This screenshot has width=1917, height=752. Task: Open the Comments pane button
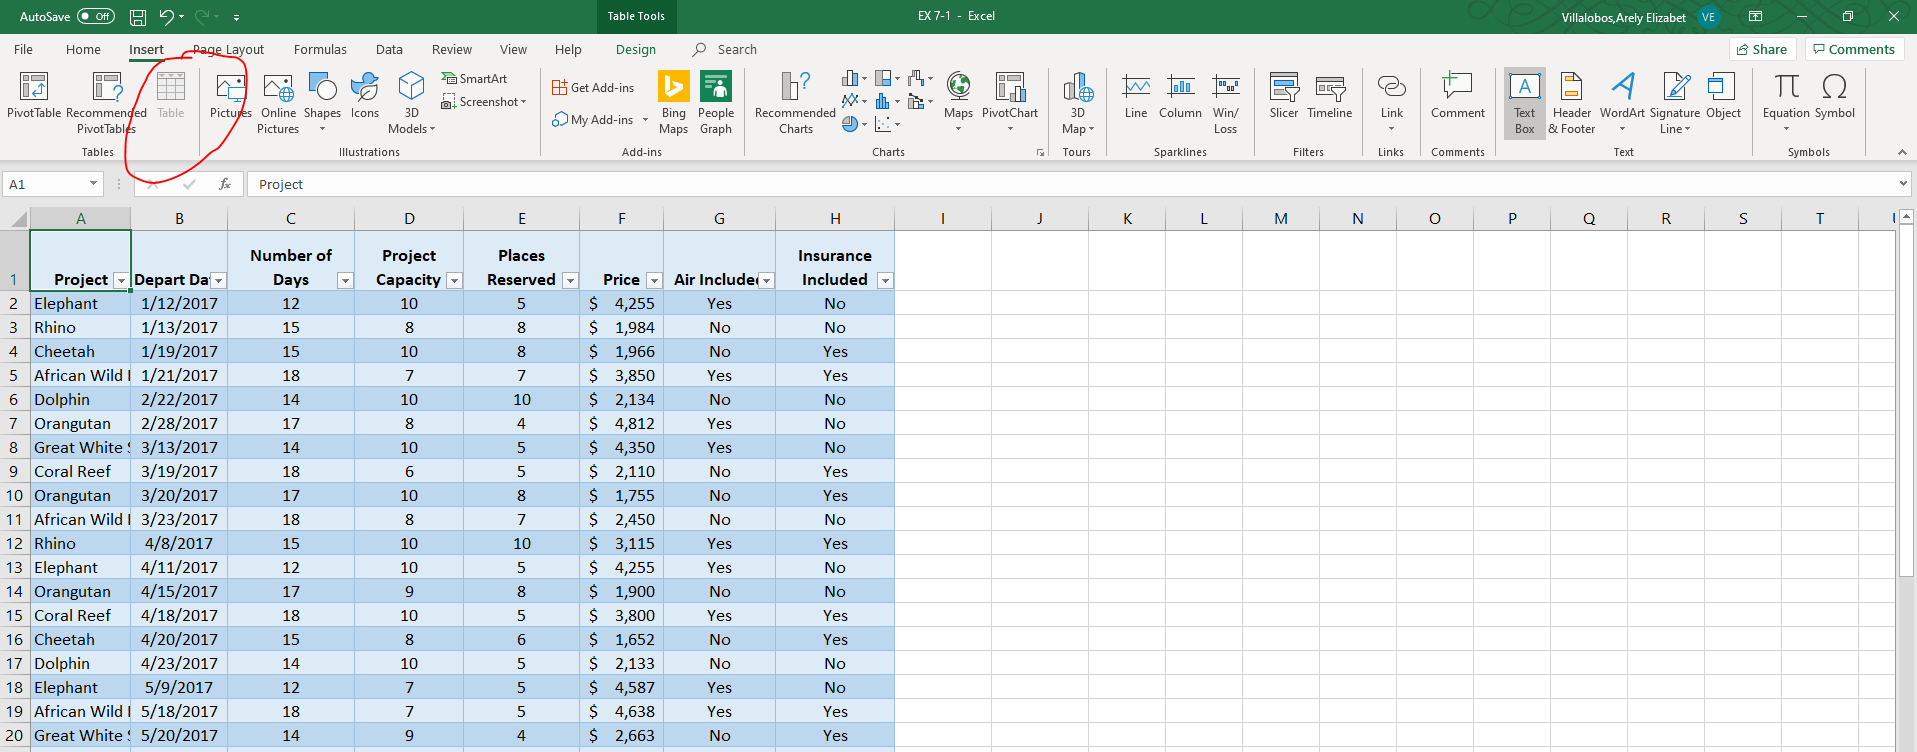coord(1854,49)
